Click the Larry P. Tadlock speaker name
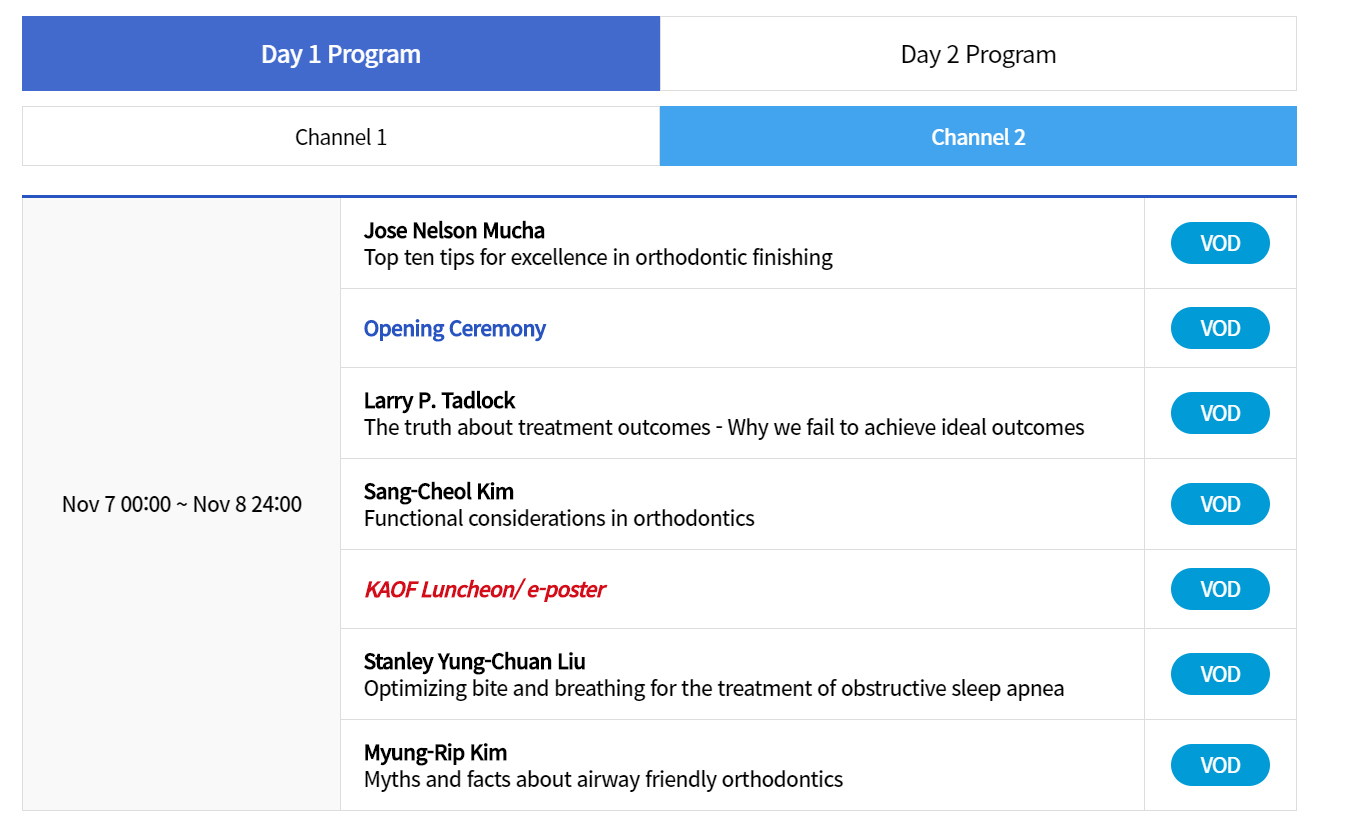This screenshot has width=1362, height=816. (x=439, y=401)
